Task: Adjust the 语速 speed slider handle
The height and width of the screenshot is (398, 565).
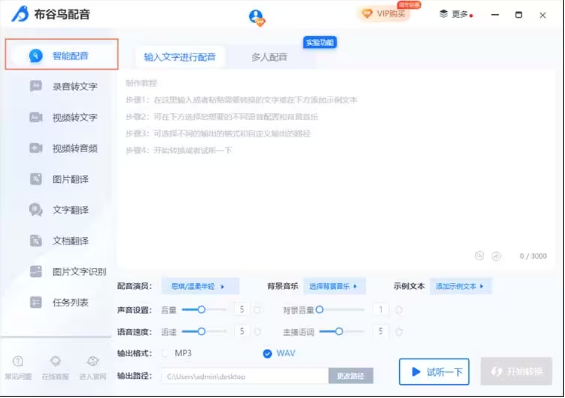Action: tap(201, 331)
